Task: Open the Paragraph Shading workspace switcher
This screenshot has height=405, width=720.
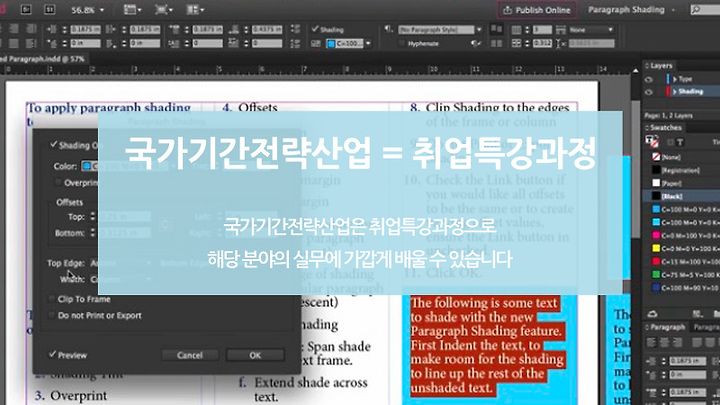Action: click(x=631, y=10)
